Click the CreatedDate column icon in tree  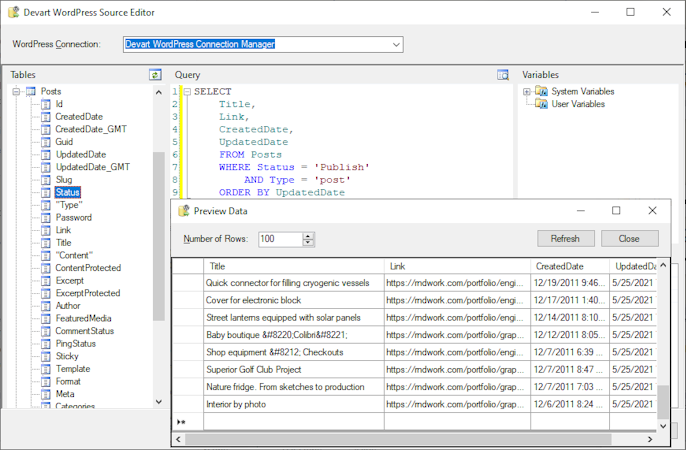pyautogui.click(x=46, y=117)
